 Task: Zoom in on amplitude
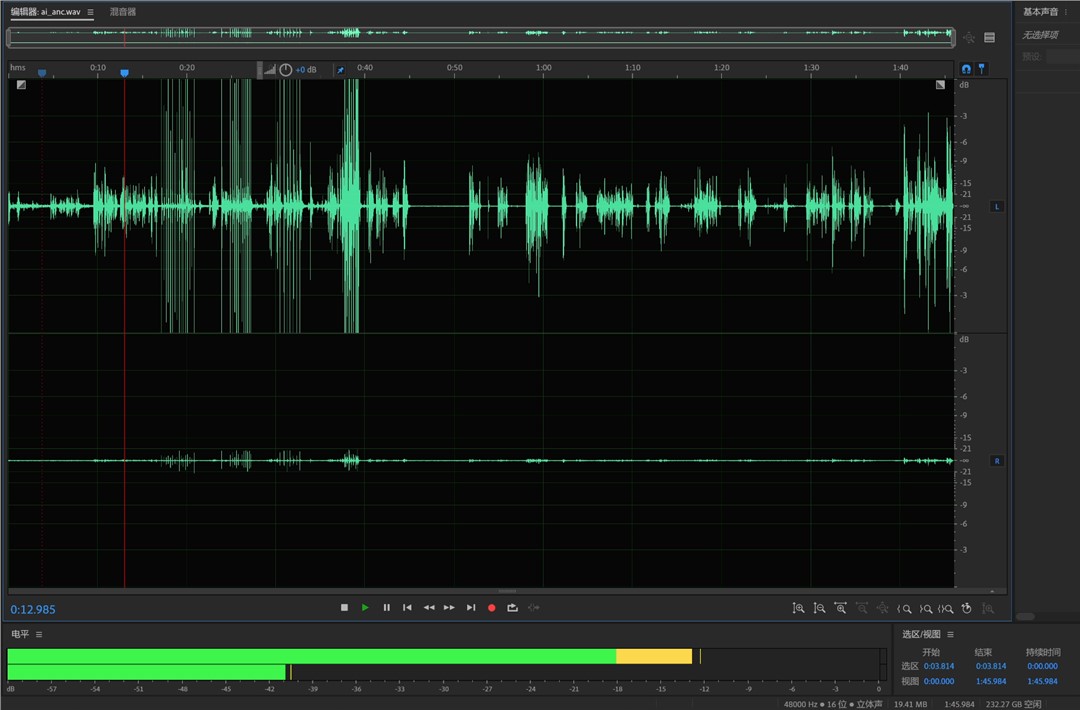click(x=798, y=608)
